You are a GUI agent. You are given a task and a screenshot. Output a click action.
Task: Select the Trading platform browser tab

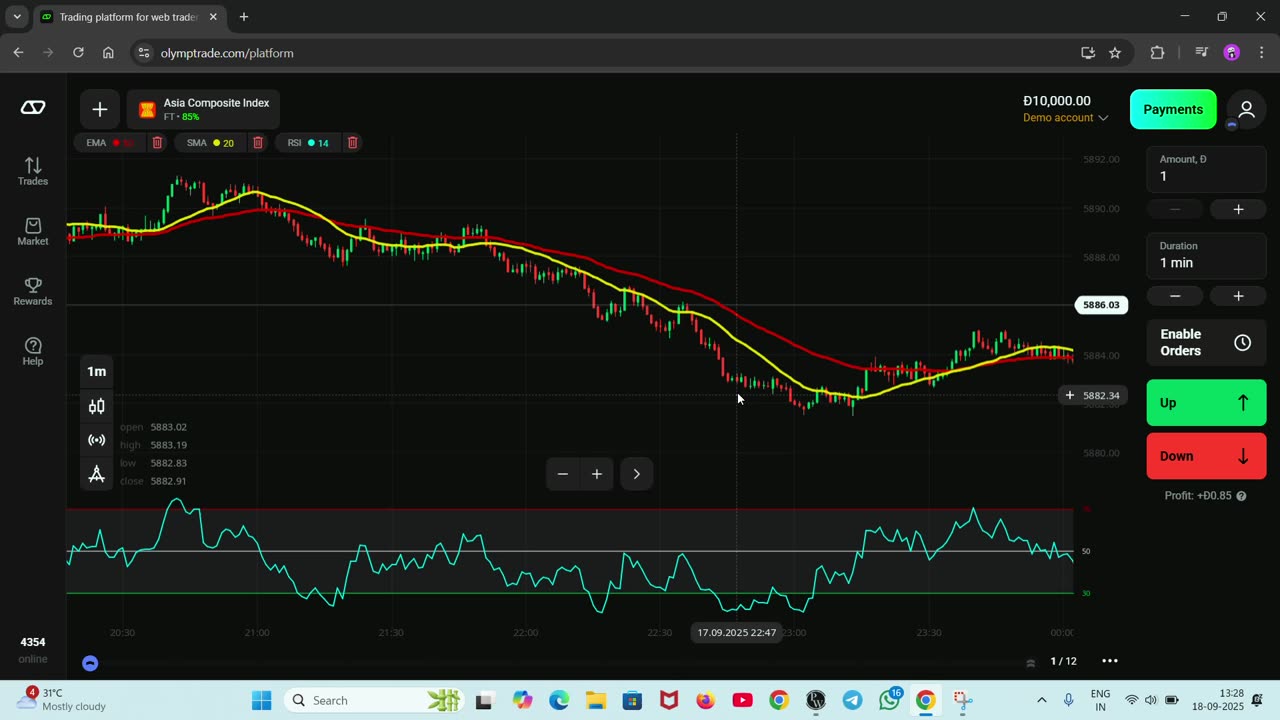[x=129, y=17]
